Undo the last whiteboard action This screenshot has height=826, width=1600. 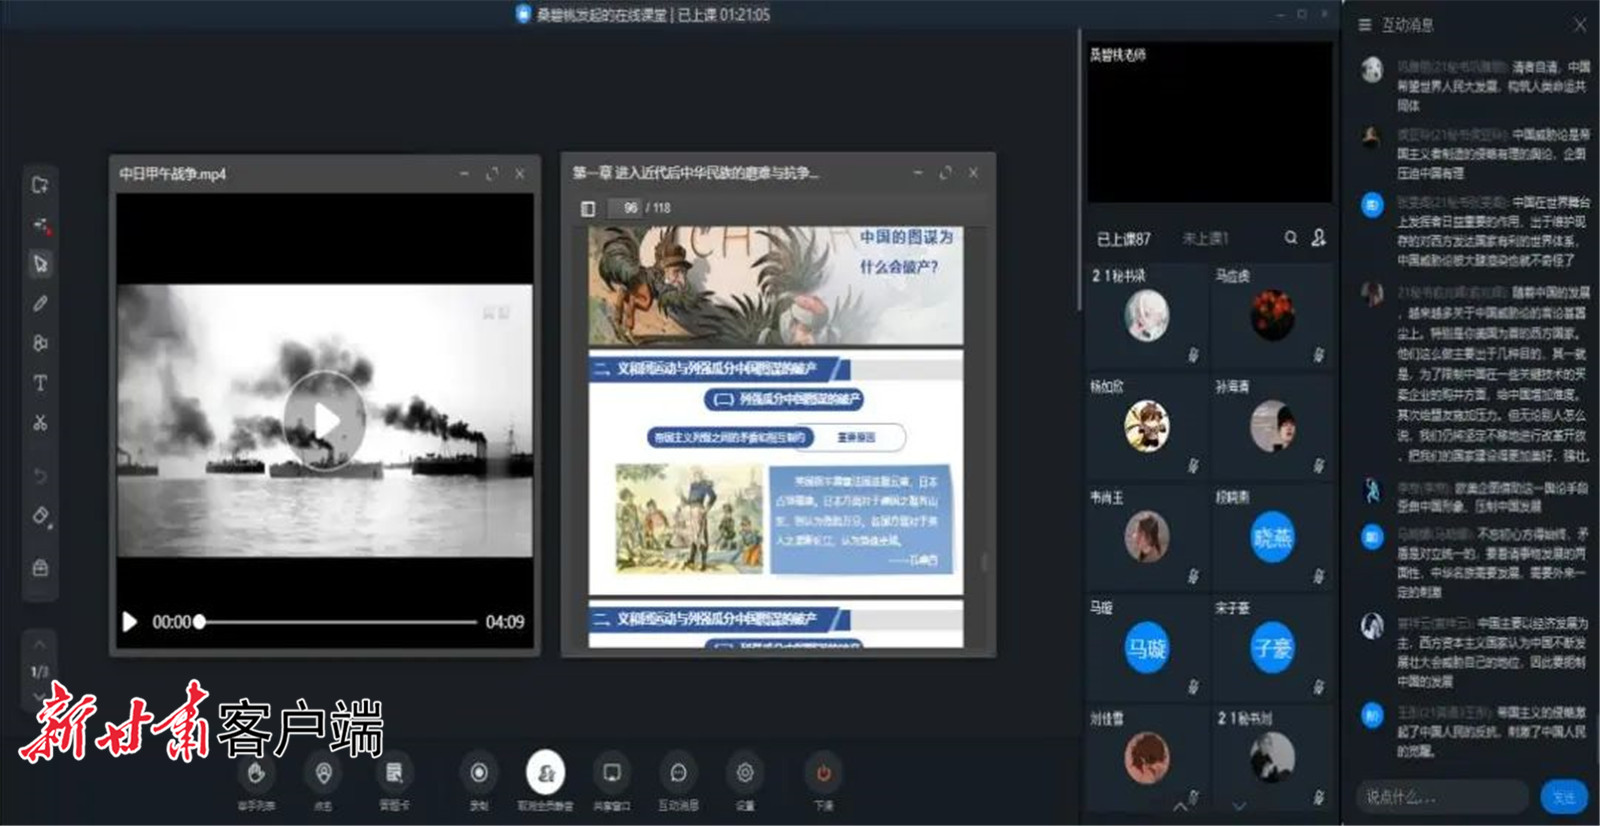point(41,476)
